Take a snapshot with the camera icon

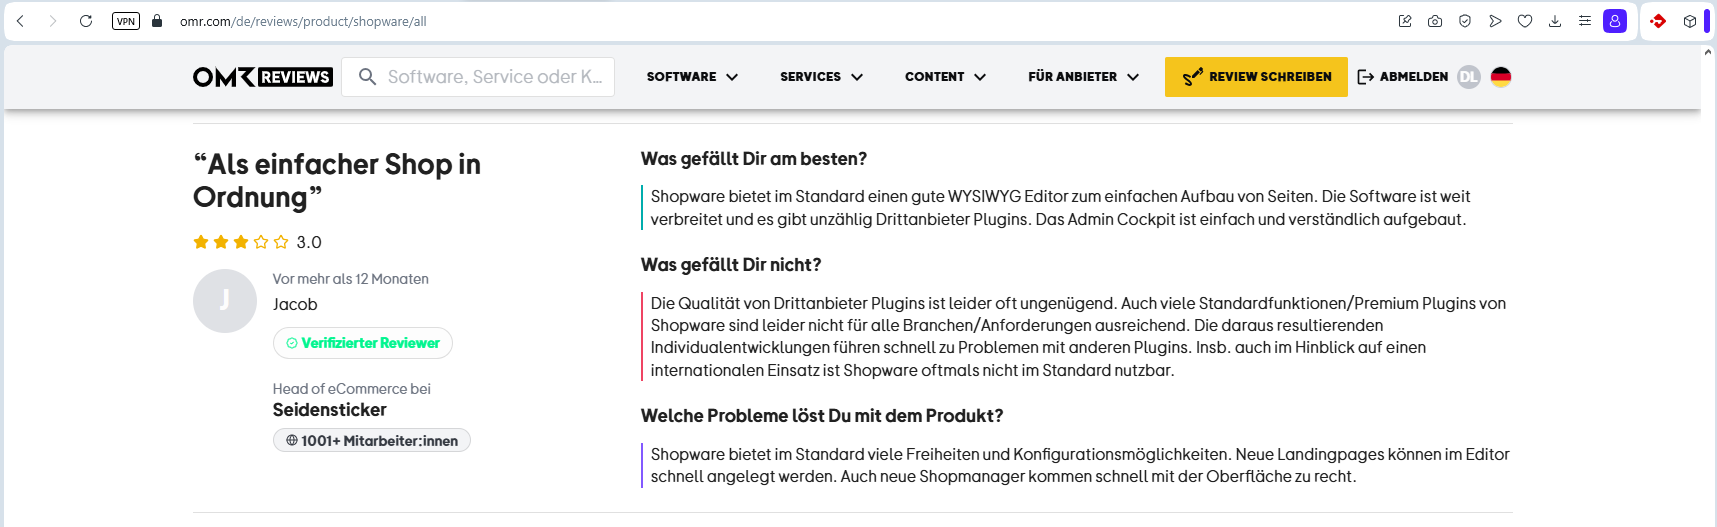point(1435,21)
